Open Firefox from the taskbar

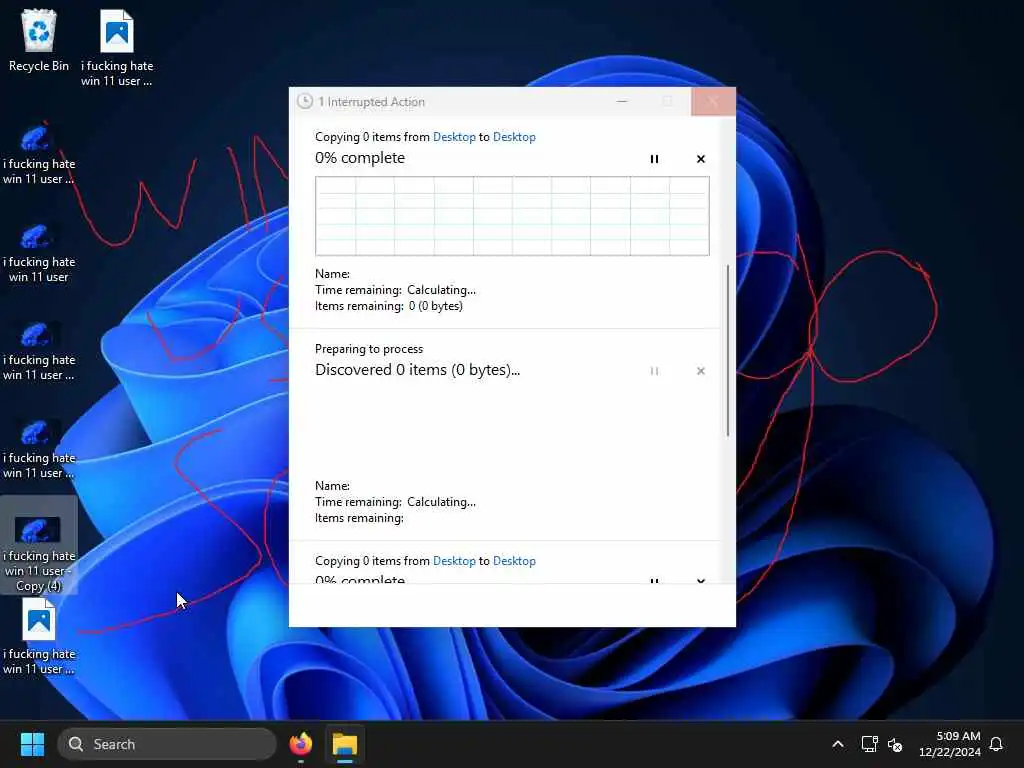[x=300, y=744]
